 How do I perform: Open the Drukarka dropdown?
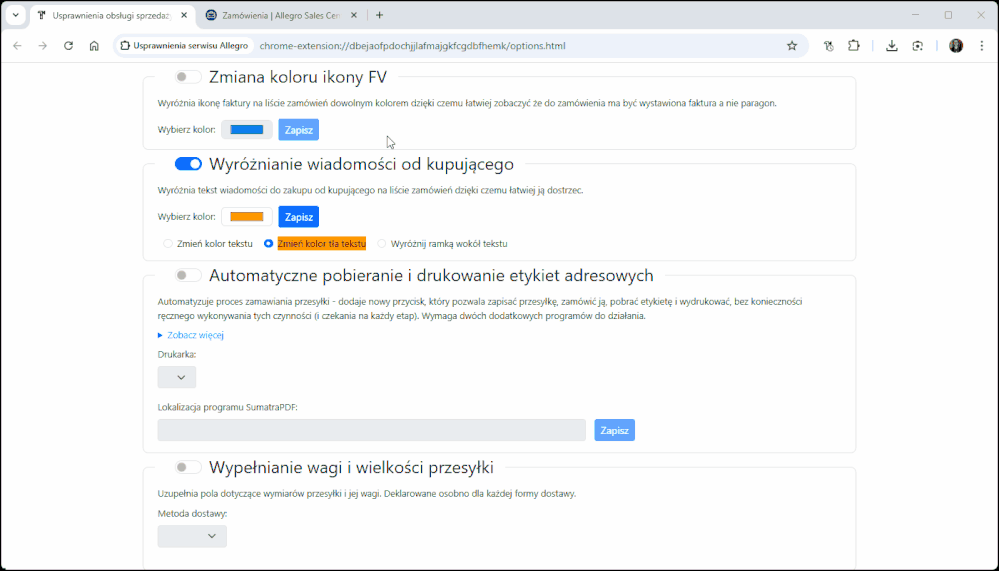coord(177,377)
